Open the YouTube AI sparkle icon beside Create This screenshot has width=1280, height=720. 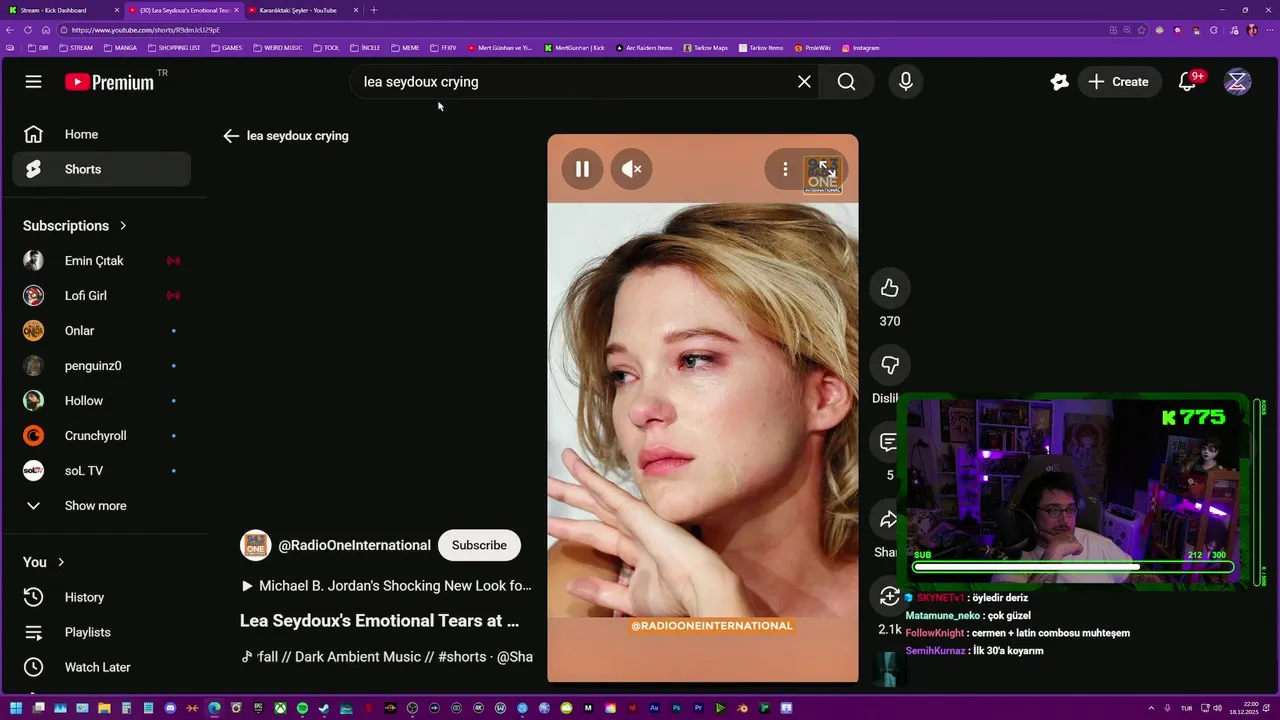coord(1059,82)
